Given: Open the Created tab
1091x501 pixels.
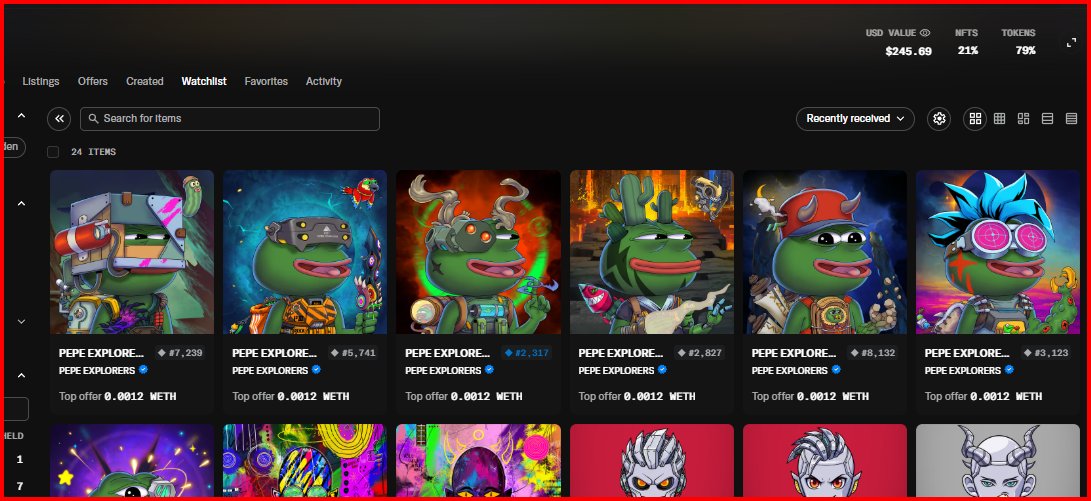Looking at the screenshot, I should point(145,81).
